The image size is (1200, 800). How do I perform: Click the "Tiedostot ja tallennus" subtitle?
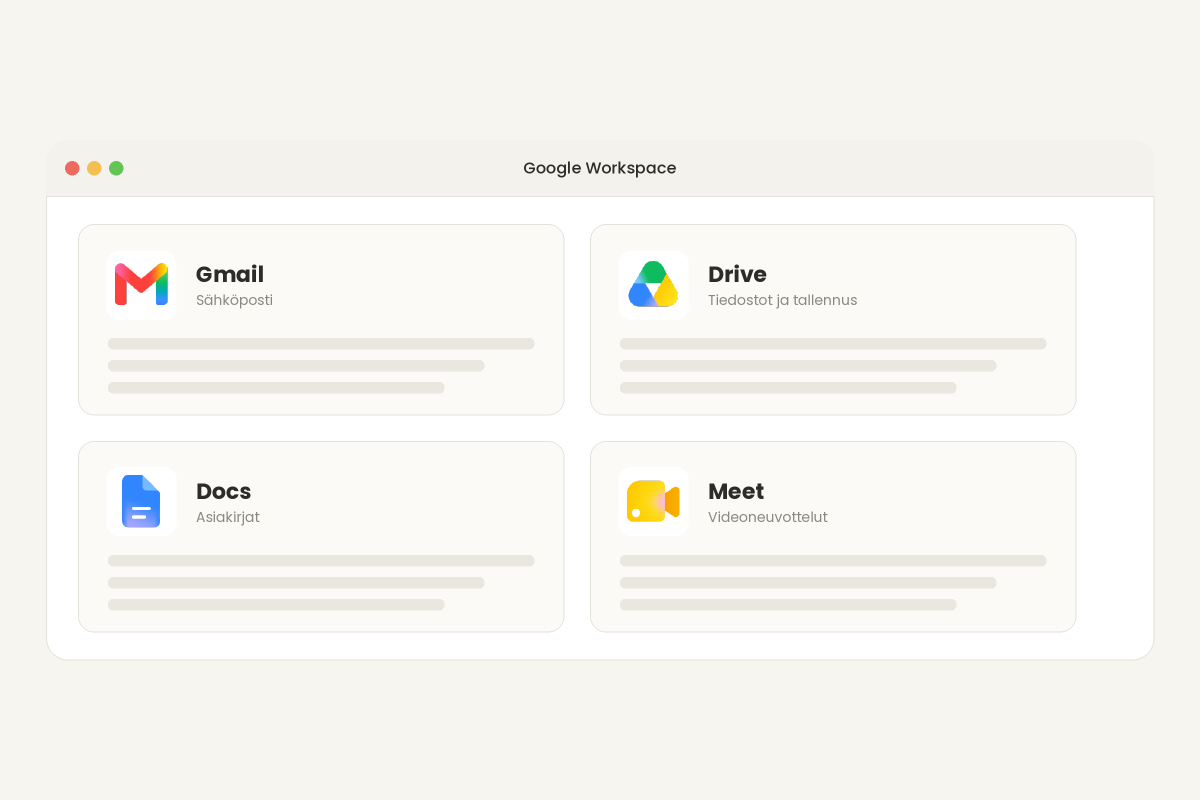782,300
